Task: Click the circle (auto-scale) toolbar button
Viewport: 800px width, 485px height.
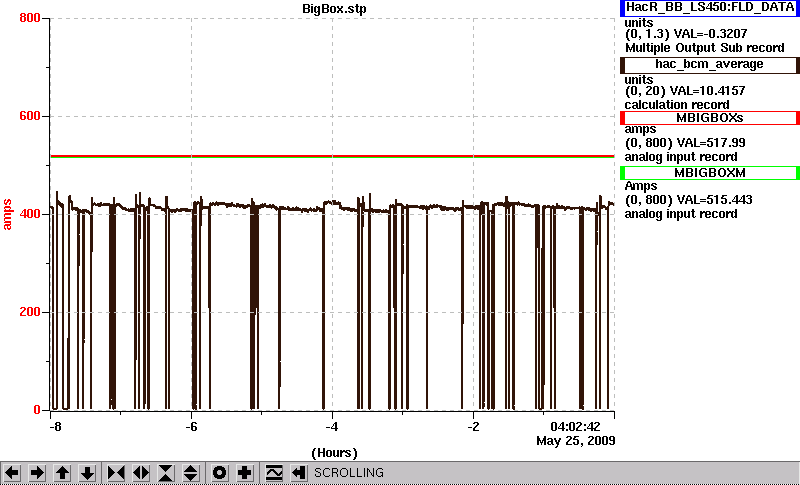Action: (219, 473)
